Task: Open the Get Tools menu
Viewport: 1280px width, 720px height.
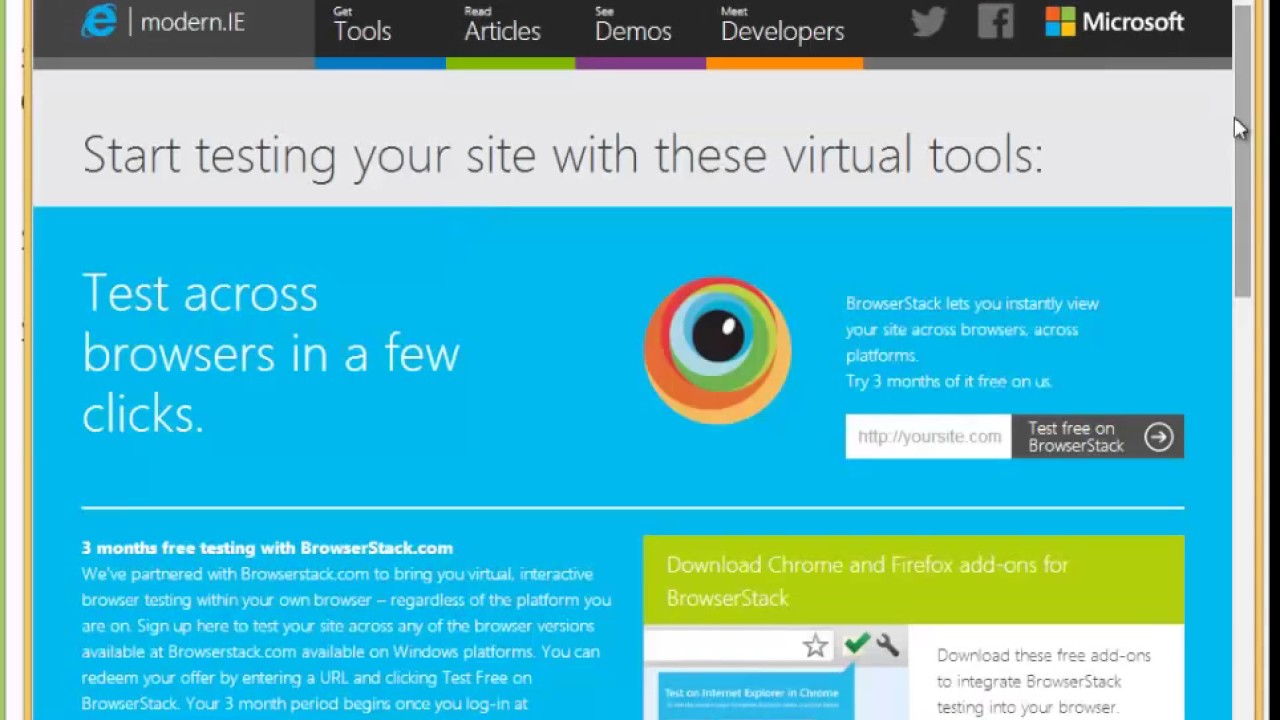Action: coord(362,25)
